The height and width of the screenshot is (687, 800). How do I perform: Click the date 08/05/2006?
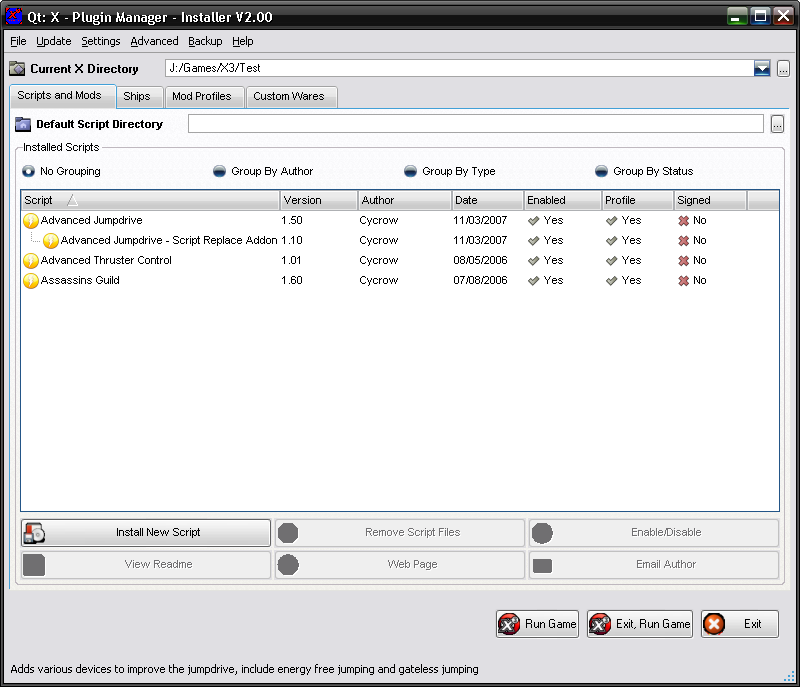tap(480, 261)
